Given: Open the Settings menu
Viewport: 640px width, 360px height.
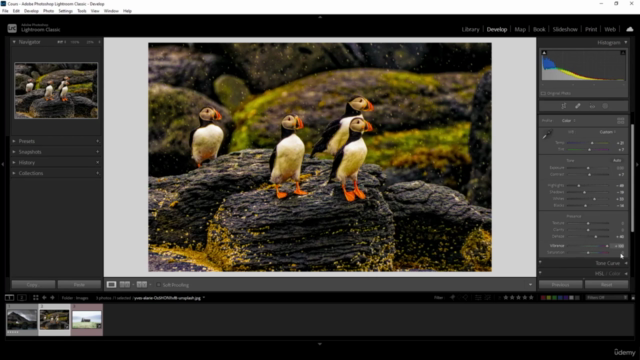Looking at the screenshot, I should coord(65,11).
